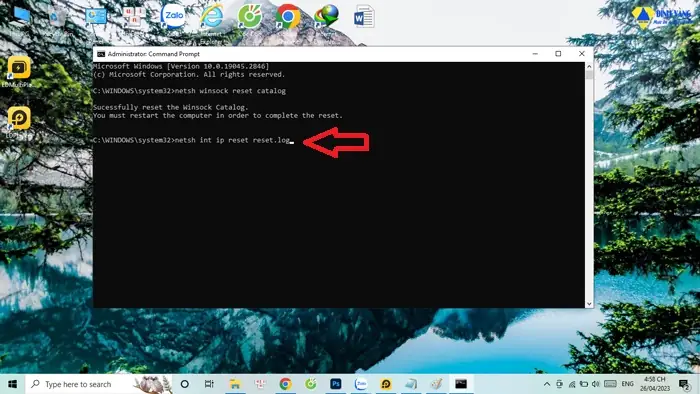Click the Command Prompt scrollbar up arrow
Screen dimensions: 700x394
tap(589, 66)
